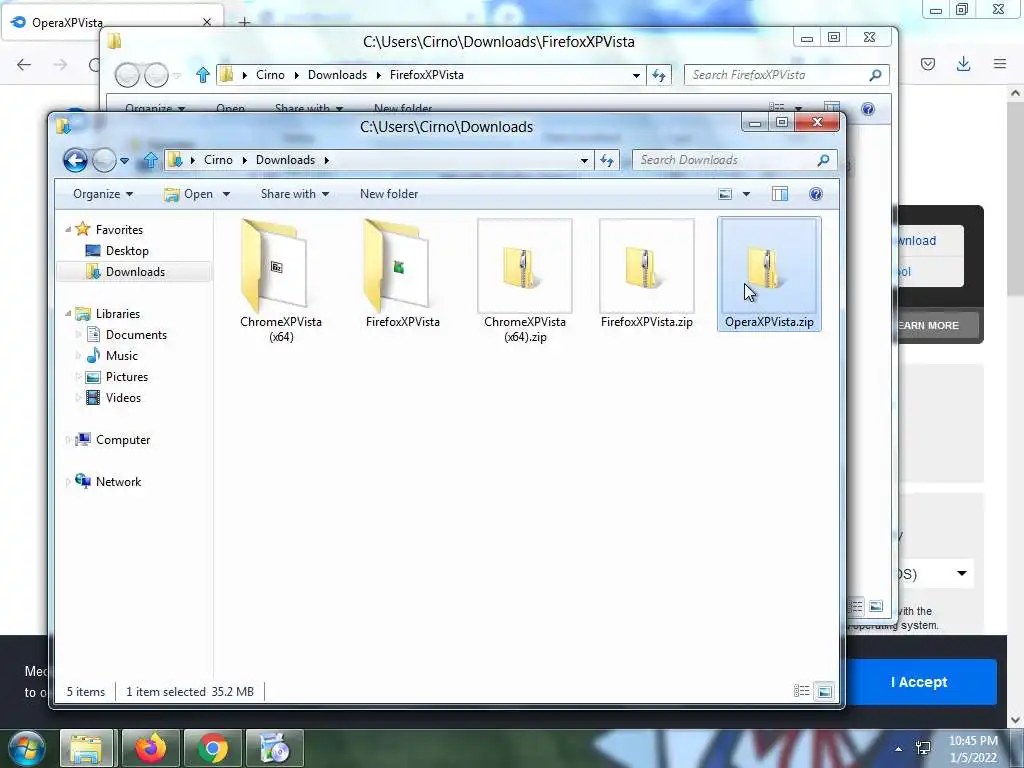Image resolution: width=1024 pixels, height=768 pixels.
Task: Go back in the Downloads explorer window
Action: tap(75, 160)
